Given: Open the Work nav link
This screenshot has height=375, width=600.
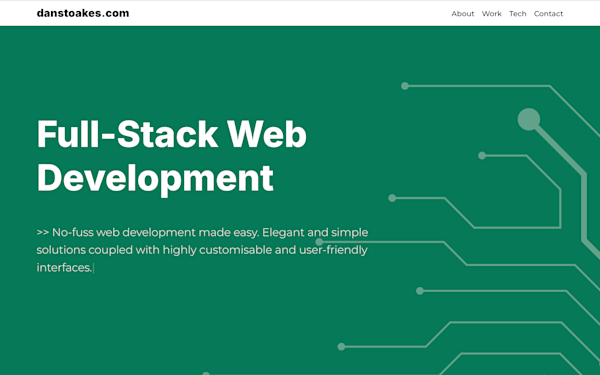Looking at the screenshot, I should pyautogui.click(x=492, y=14).
